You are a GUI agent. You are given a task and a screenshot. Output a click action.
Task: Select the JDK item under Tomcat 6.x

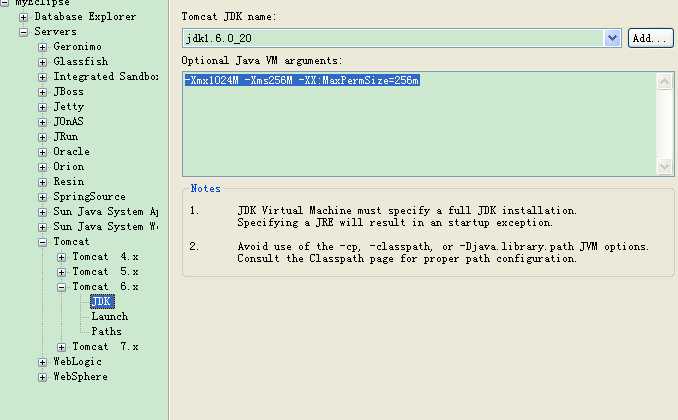102,301
